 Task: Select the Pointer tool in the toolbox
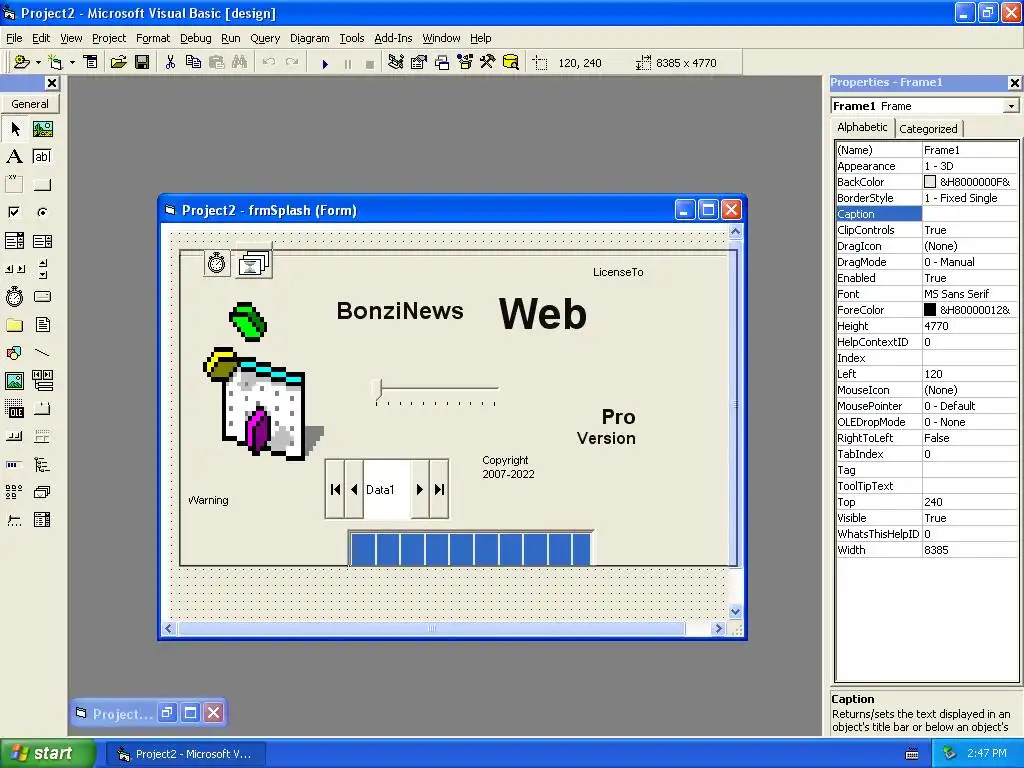15,129
